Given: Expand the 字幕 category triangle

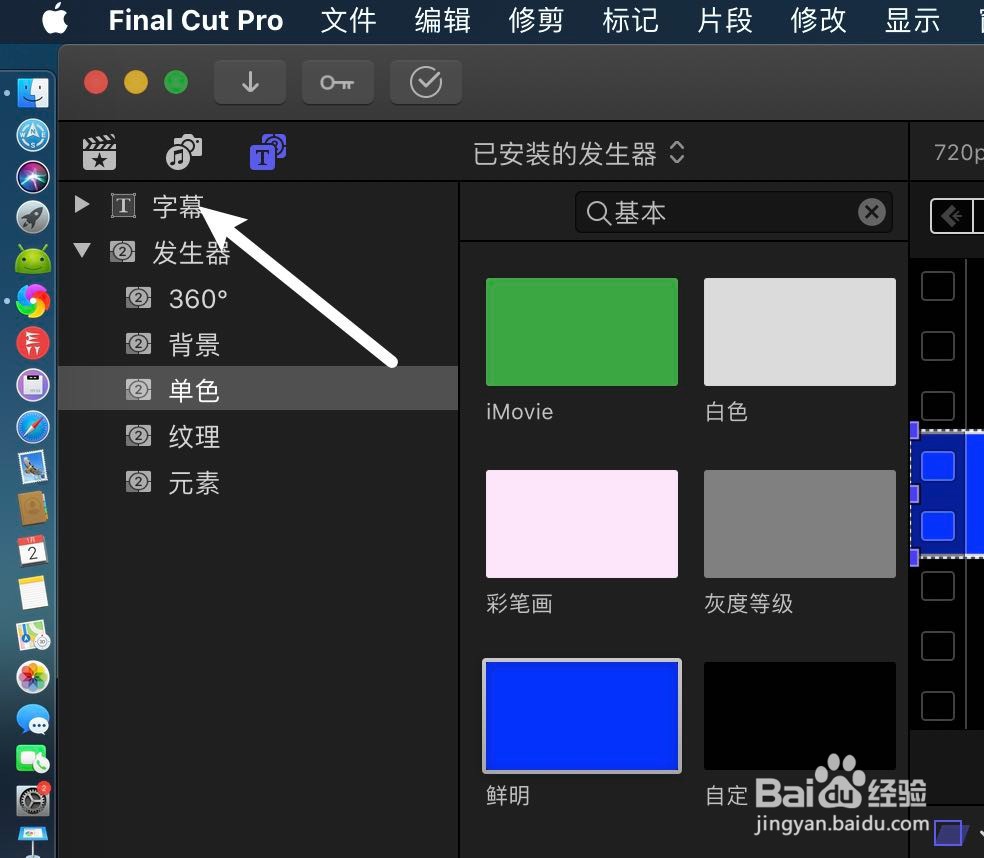Looking at the screenshot, I should [x=82, y=204].
